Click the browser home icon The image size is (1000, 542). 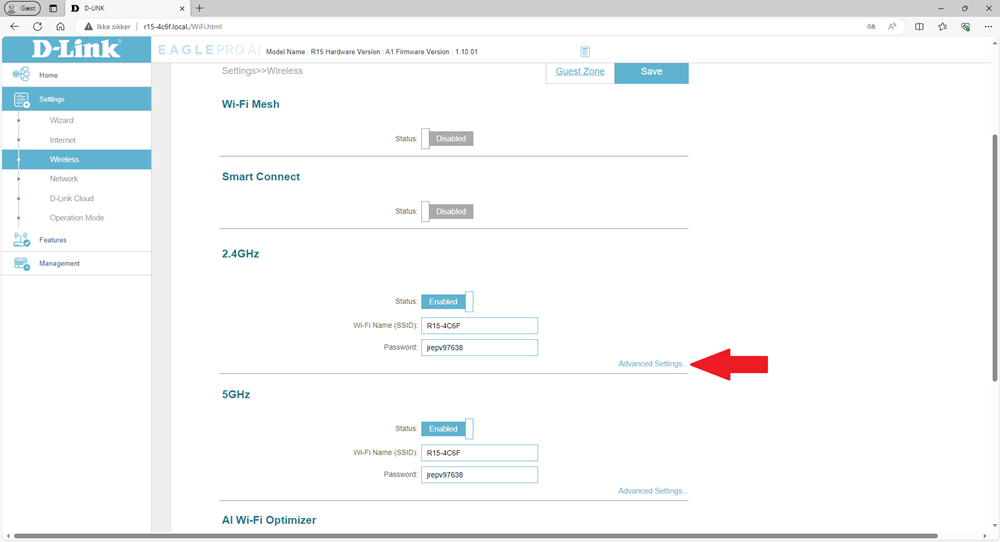(60, 27)
